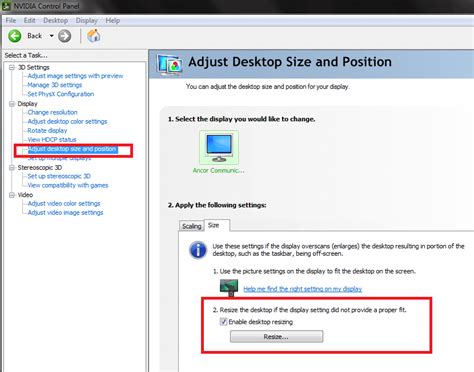The height and width of the screenshot is (372, 474).
Task: Click the Adjust Desktop Size header icon
Action: pos(170,64)
